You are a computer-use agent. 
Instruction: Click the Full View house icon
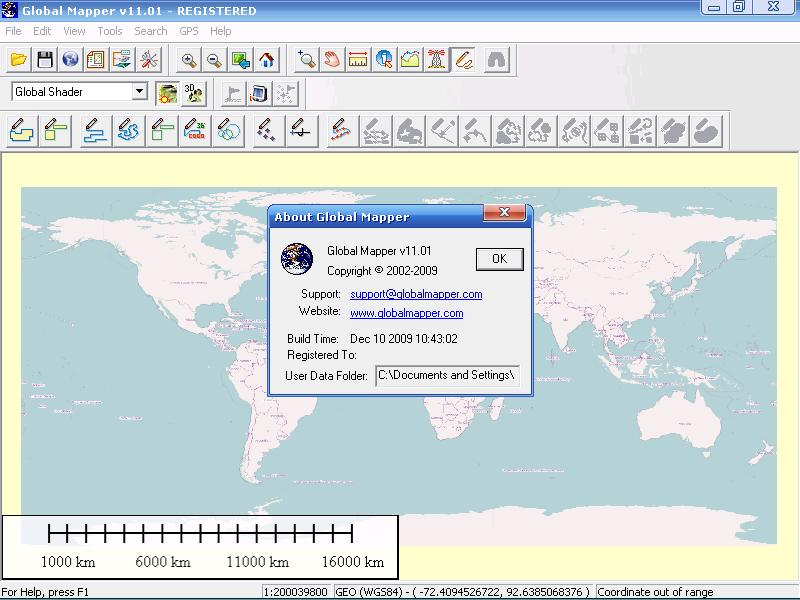[x=266, y=60]
